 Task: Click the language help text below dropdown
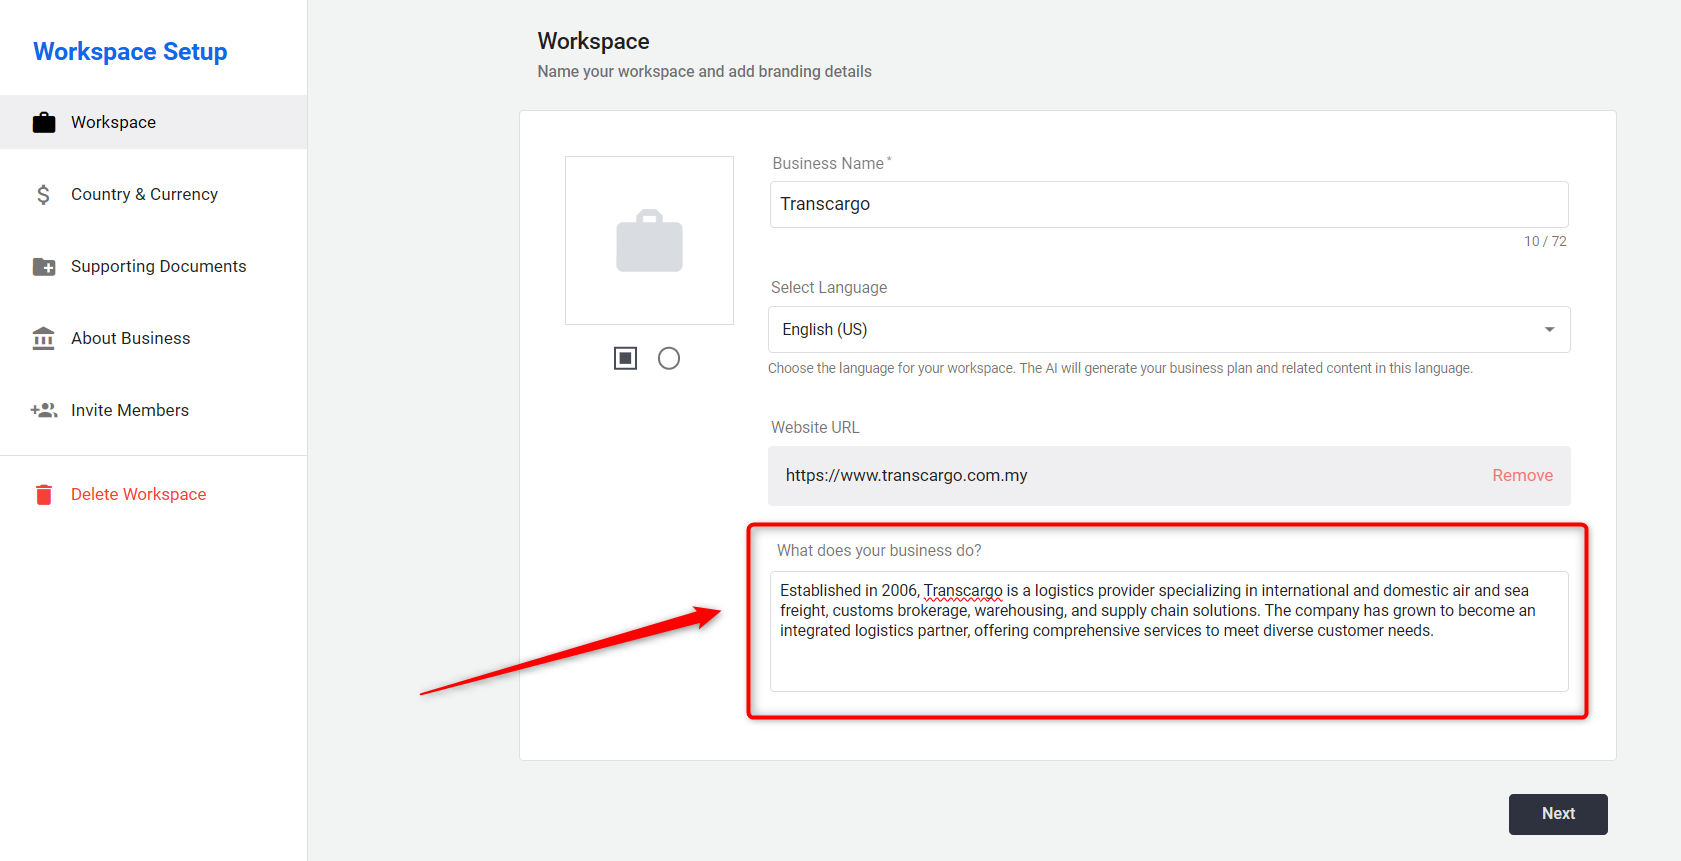(x=1120, y=368)
